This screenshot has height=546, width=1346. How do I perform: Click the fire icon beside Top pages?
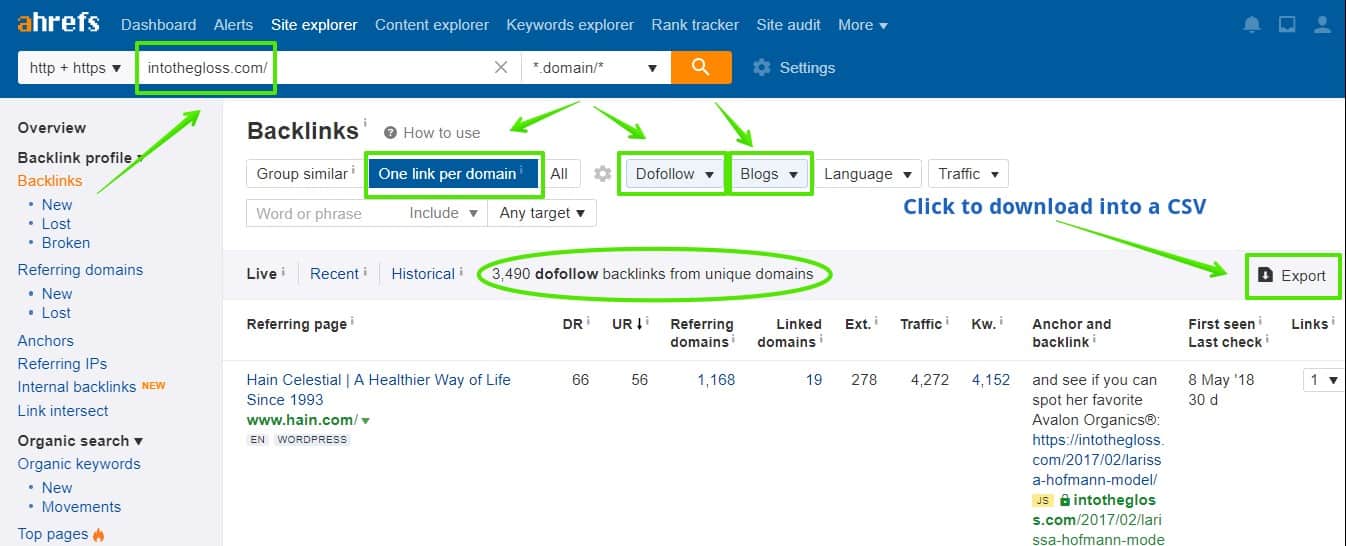click(98, 534)
